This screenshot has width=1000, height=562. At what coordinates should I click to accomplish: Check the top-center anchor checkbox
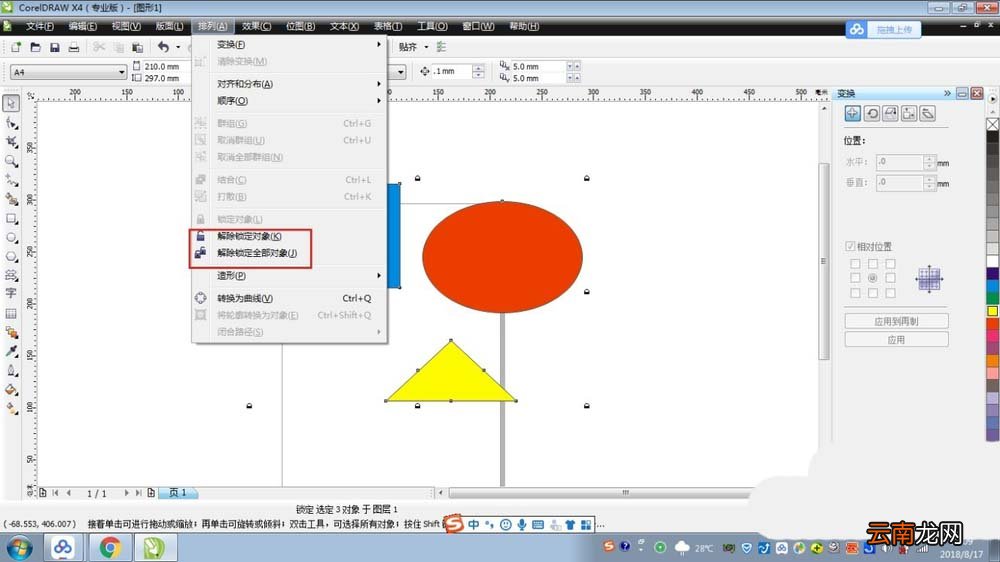tap(872, 263)
